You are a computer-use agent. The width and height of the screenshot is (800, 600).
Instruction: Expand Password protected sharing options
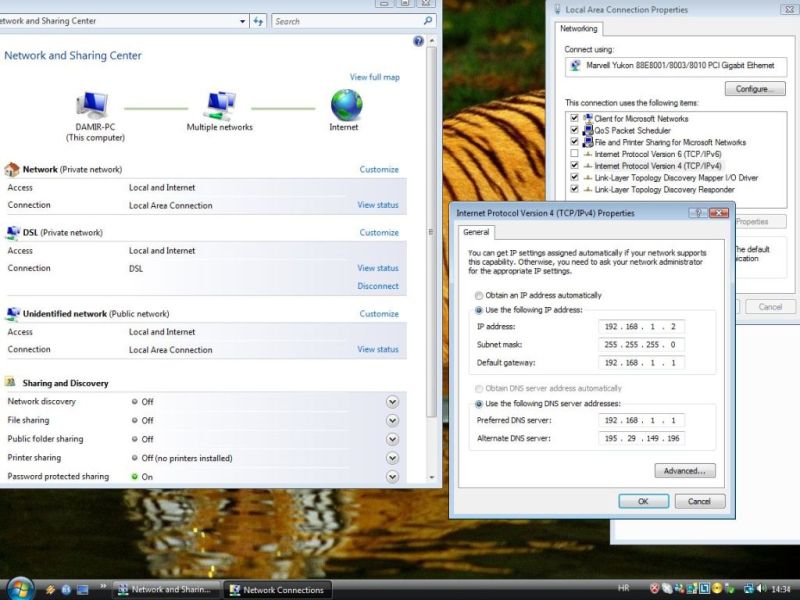(392, 477)
